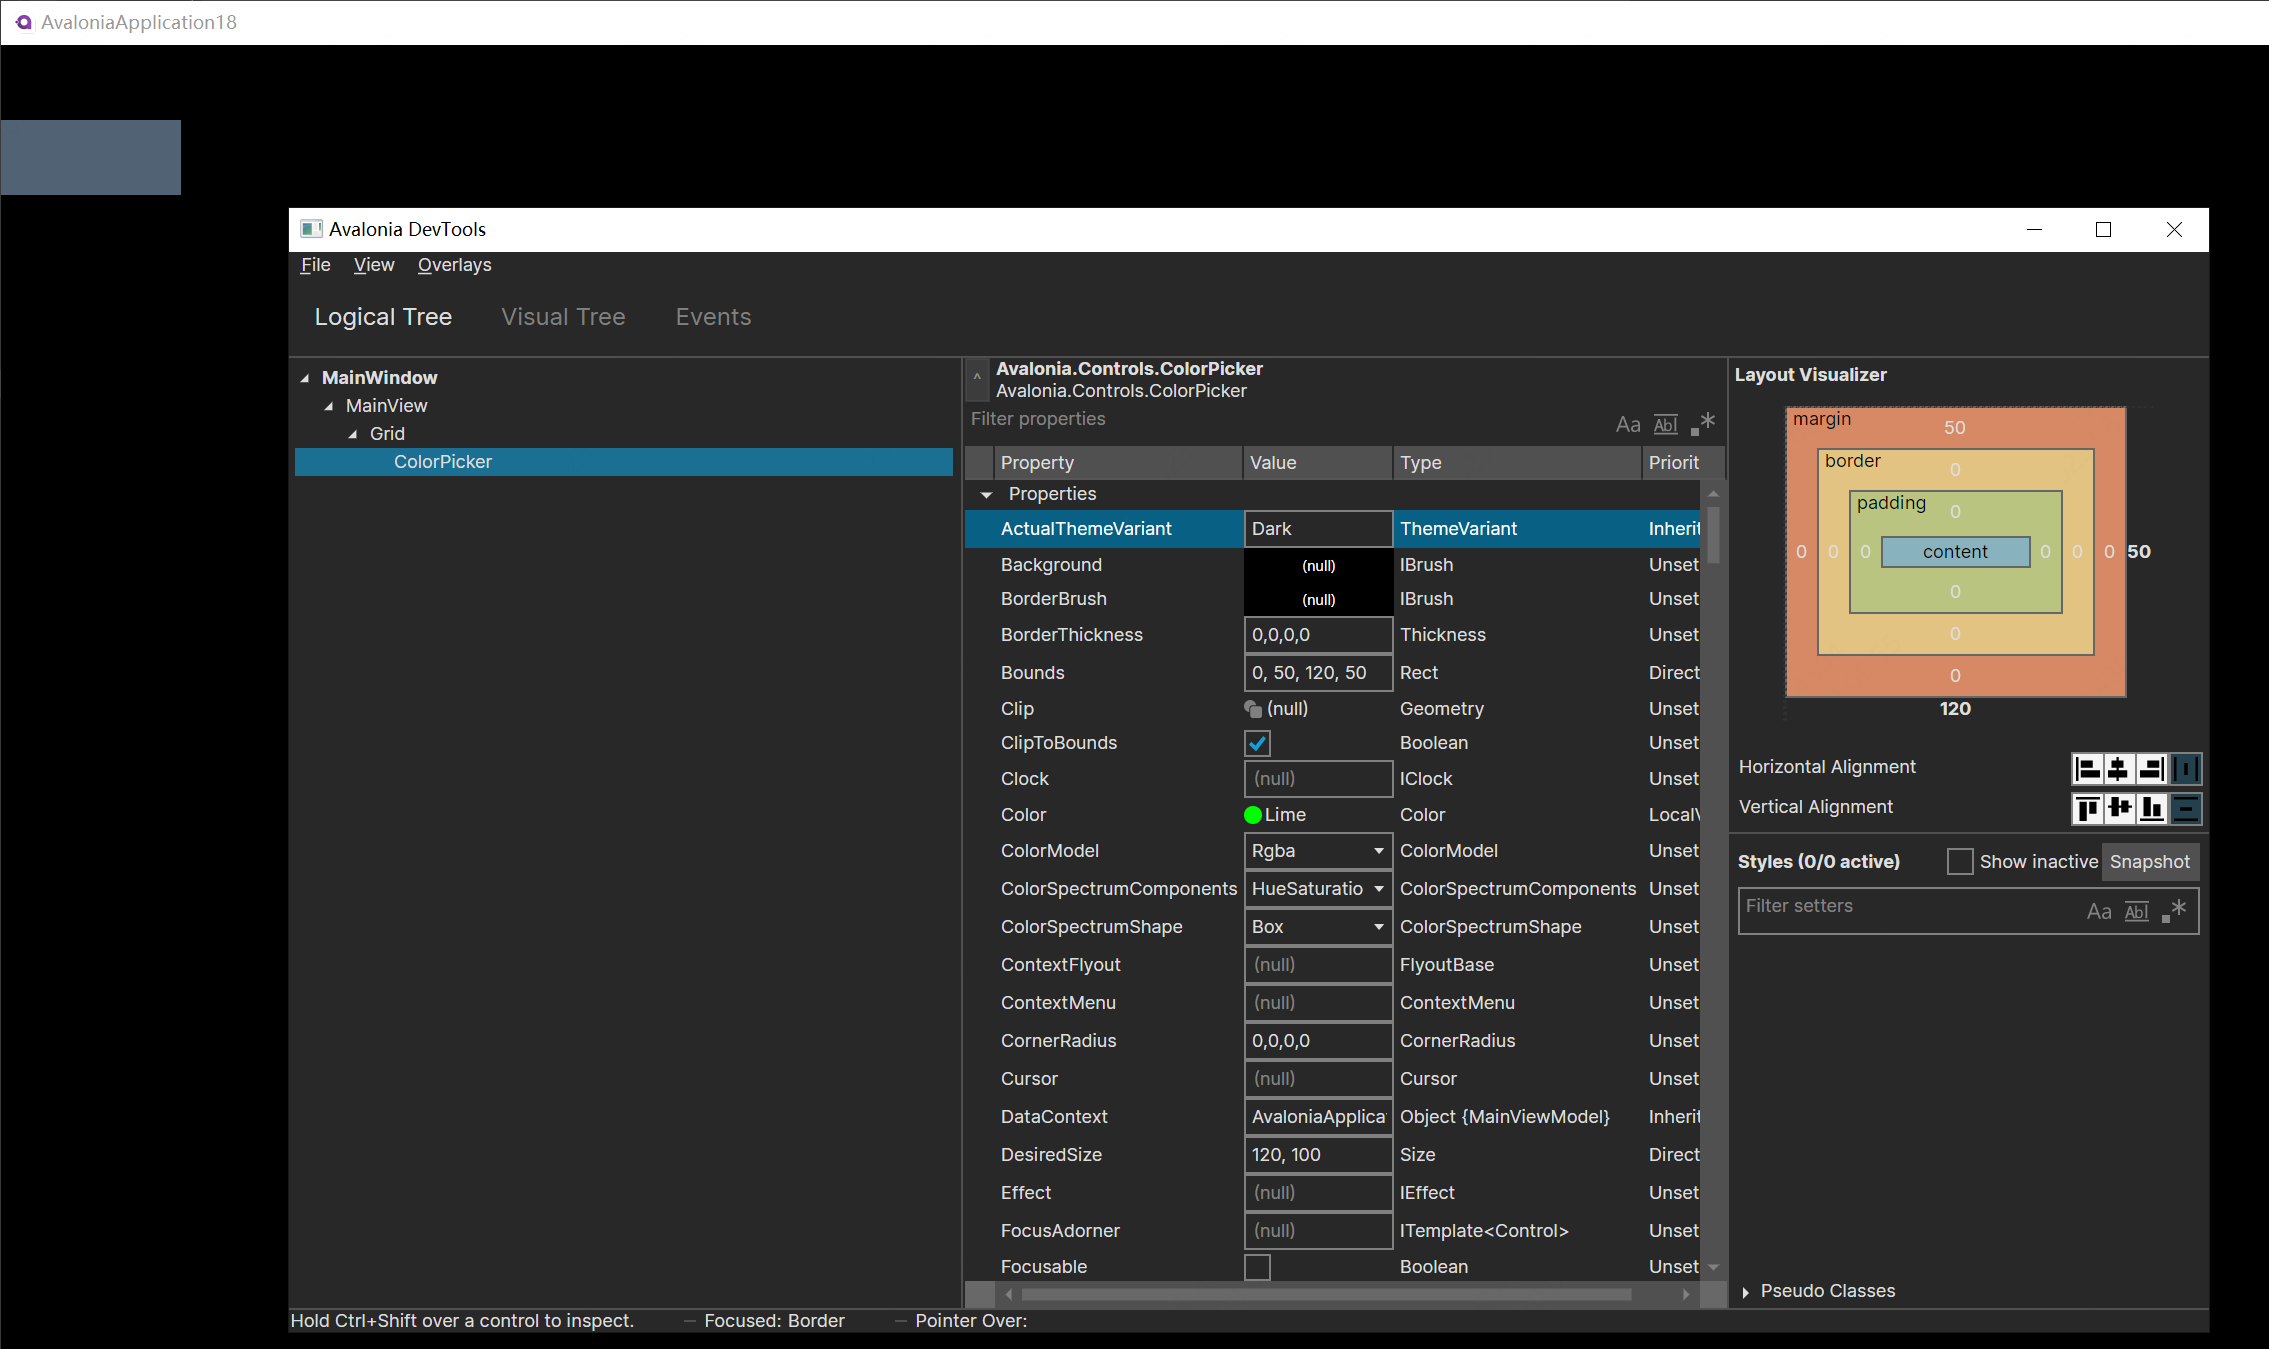Viewport: 2269px width, 1349px height.
Task: Open the ColorSpectrumShape dropdown showing Box
Action: tap(1377, 927)
